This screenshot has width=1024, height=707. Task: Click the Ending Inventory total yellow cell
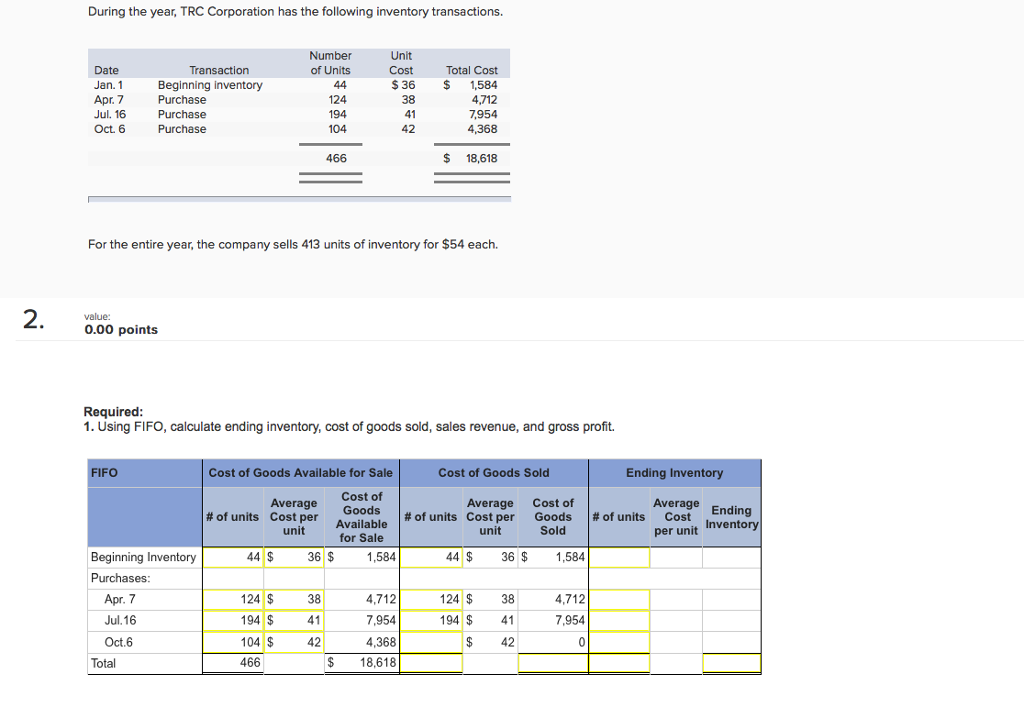733,662
